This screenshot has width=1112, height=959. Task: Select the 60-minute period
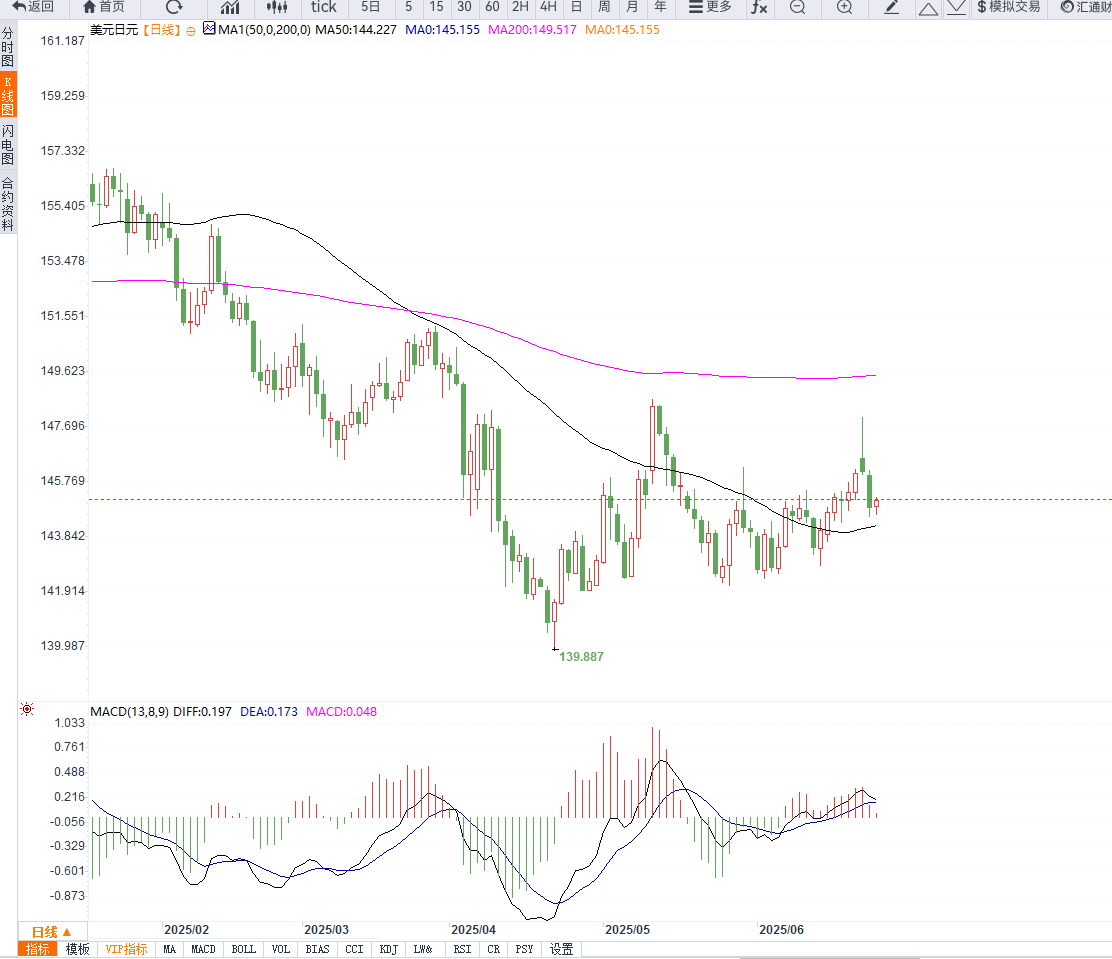492,7
